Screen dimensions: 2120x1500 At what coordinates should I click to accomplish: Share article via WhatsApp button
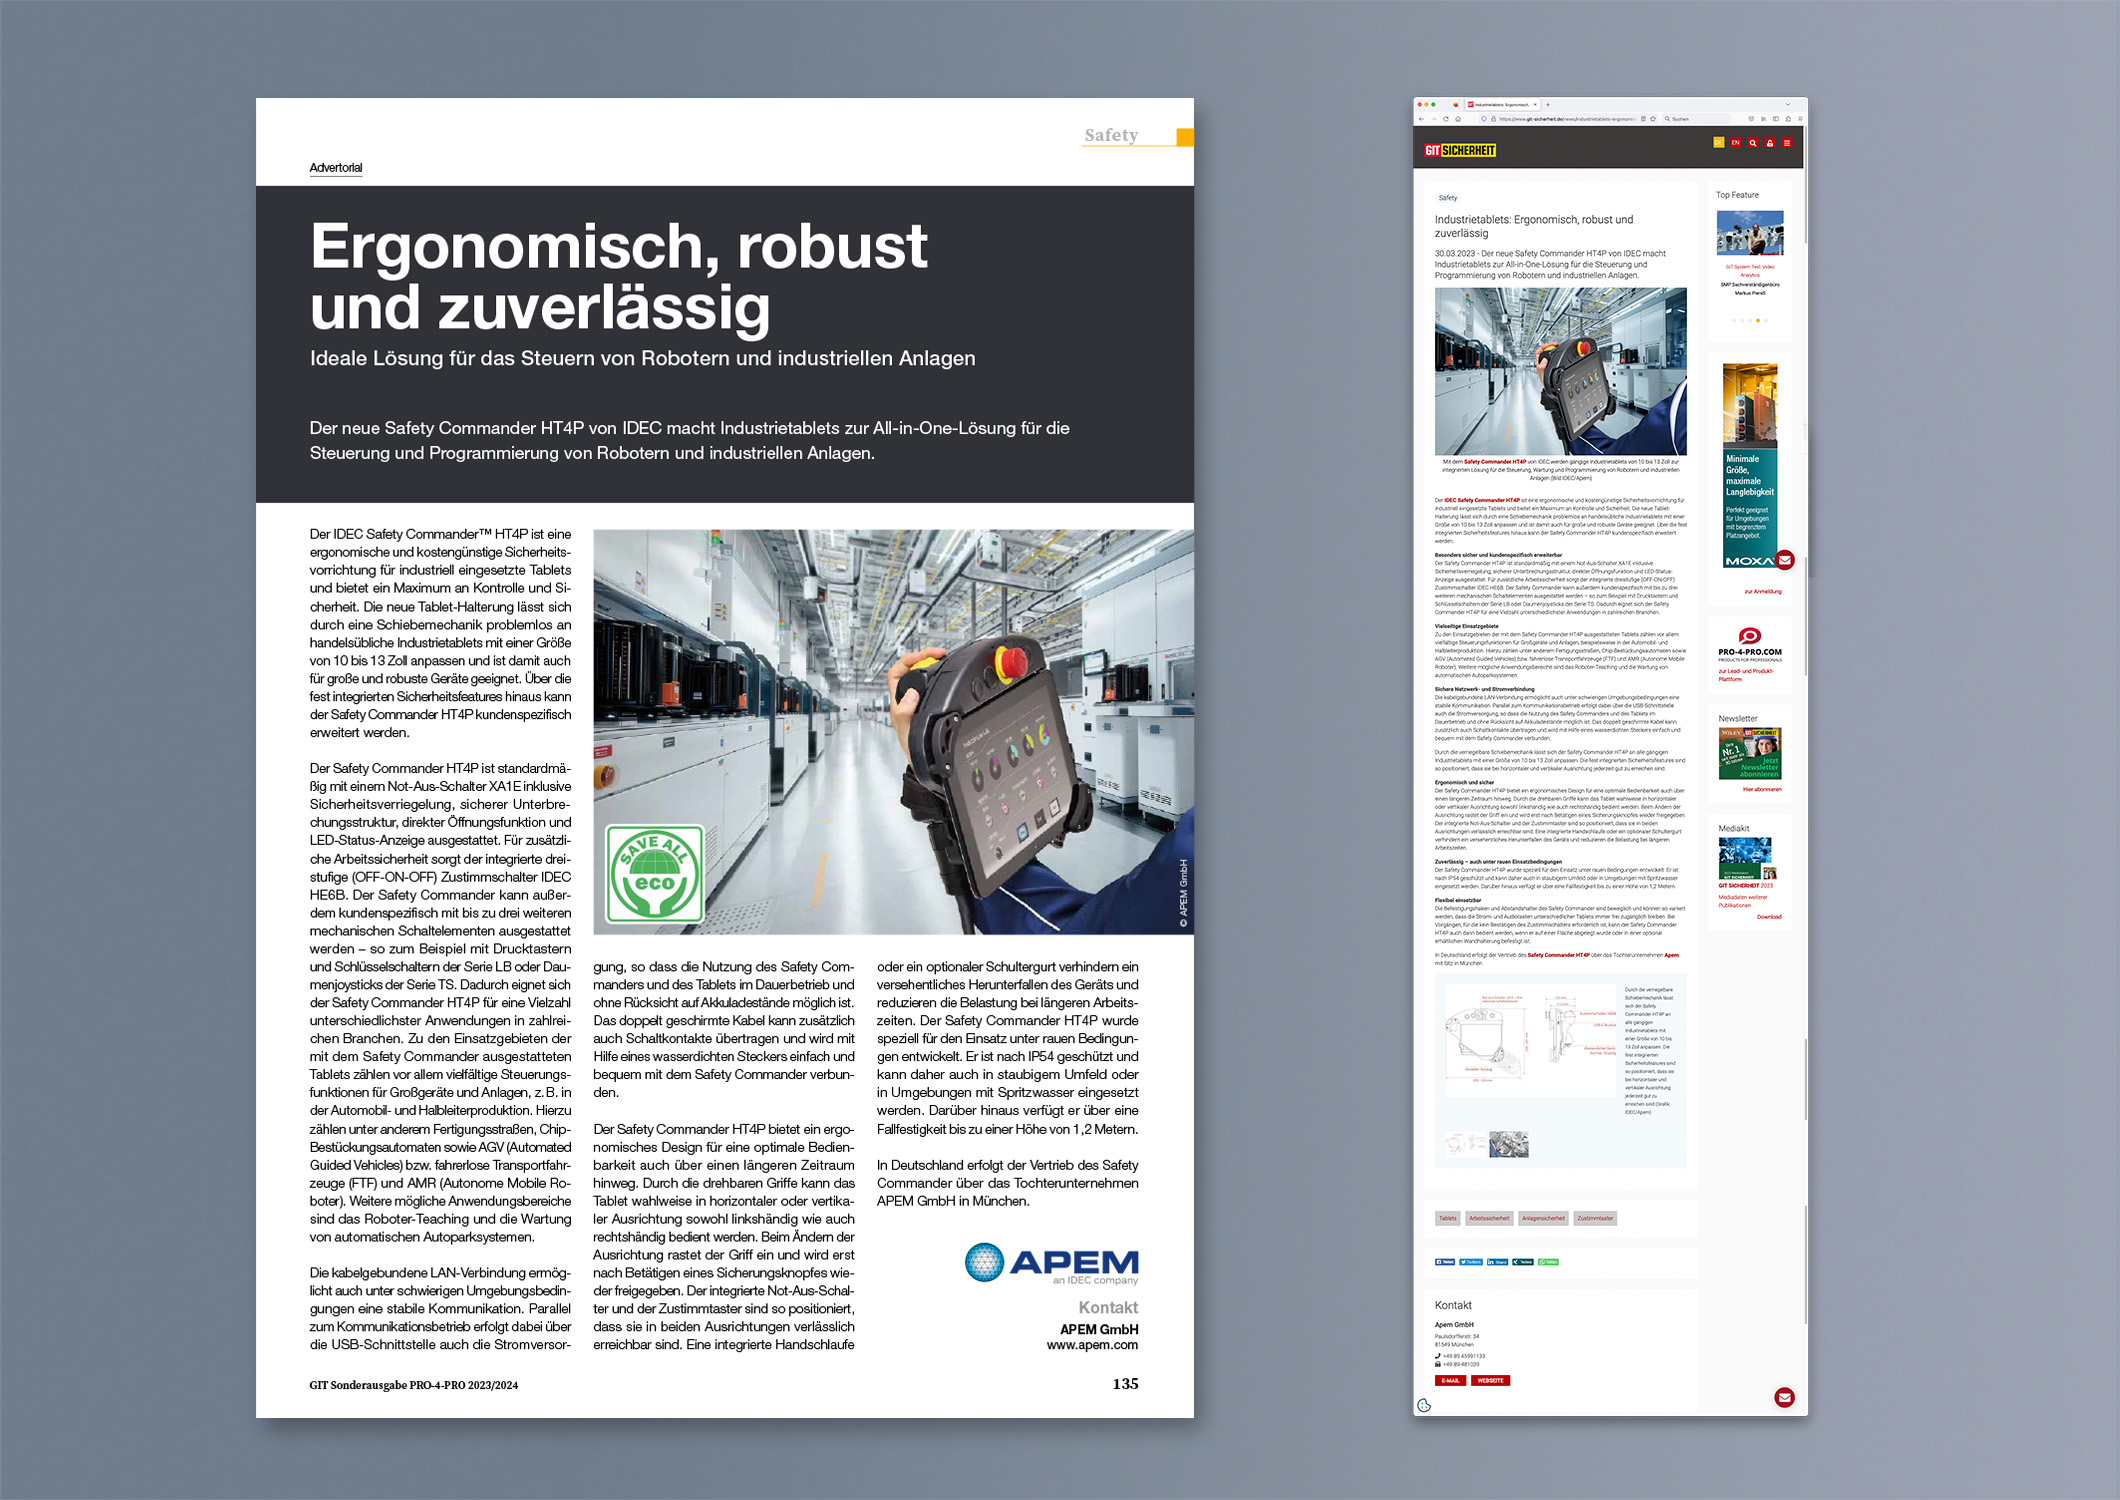click(1548, 1262)
